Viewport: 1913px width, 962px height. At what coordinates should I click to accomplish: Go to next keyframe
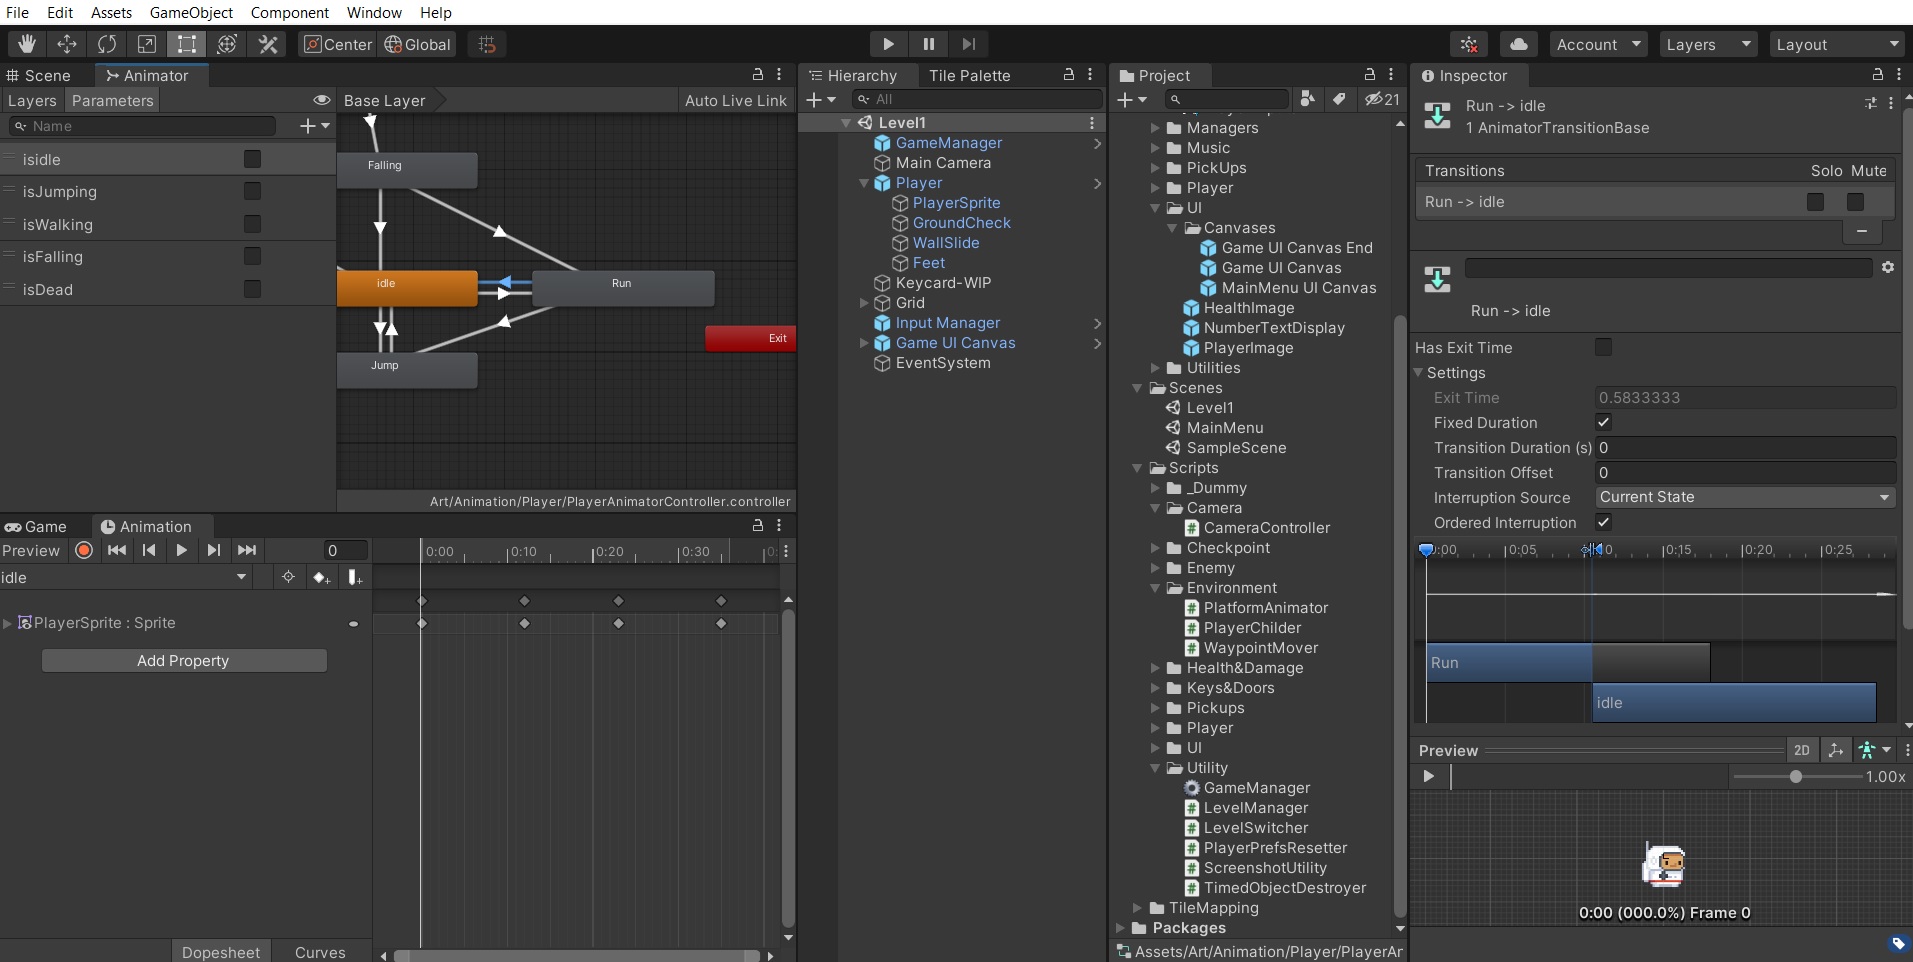pyautogui.click(x=213, y=550)
